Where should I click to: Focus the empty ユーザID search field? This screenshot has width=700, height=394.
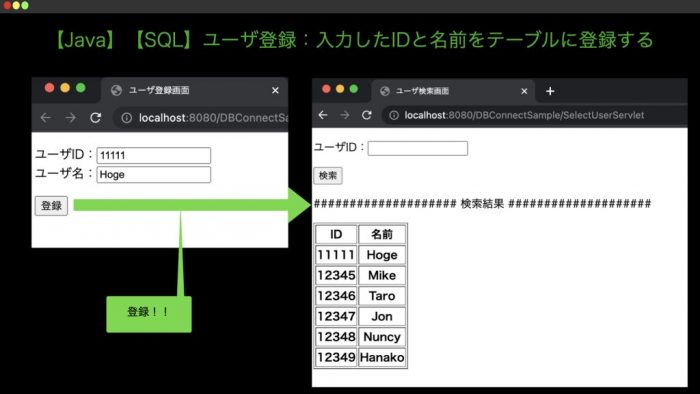point(418,148)
